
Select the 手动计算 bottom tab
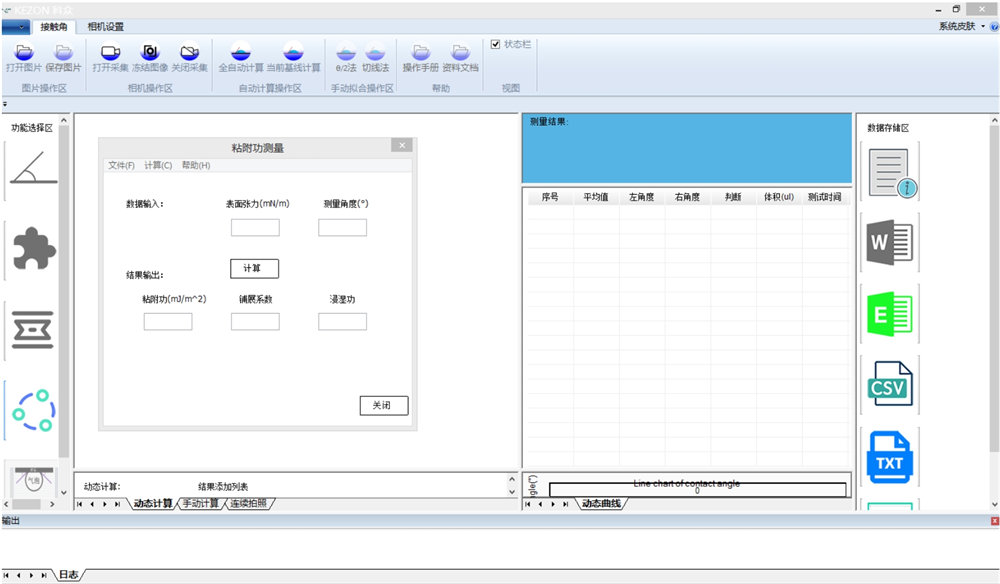pyautogui.click(x=200, y=504)
